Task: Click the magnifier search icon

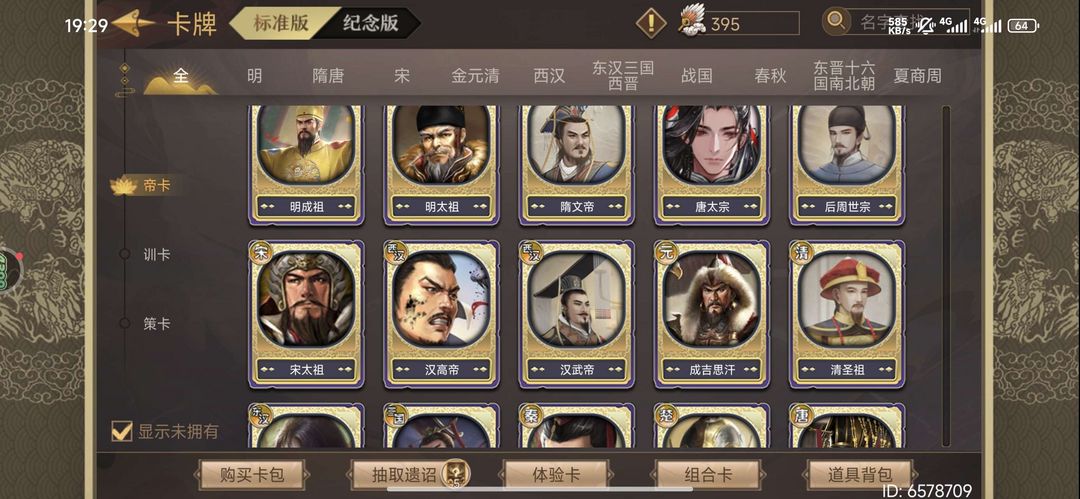Action: 836,21
